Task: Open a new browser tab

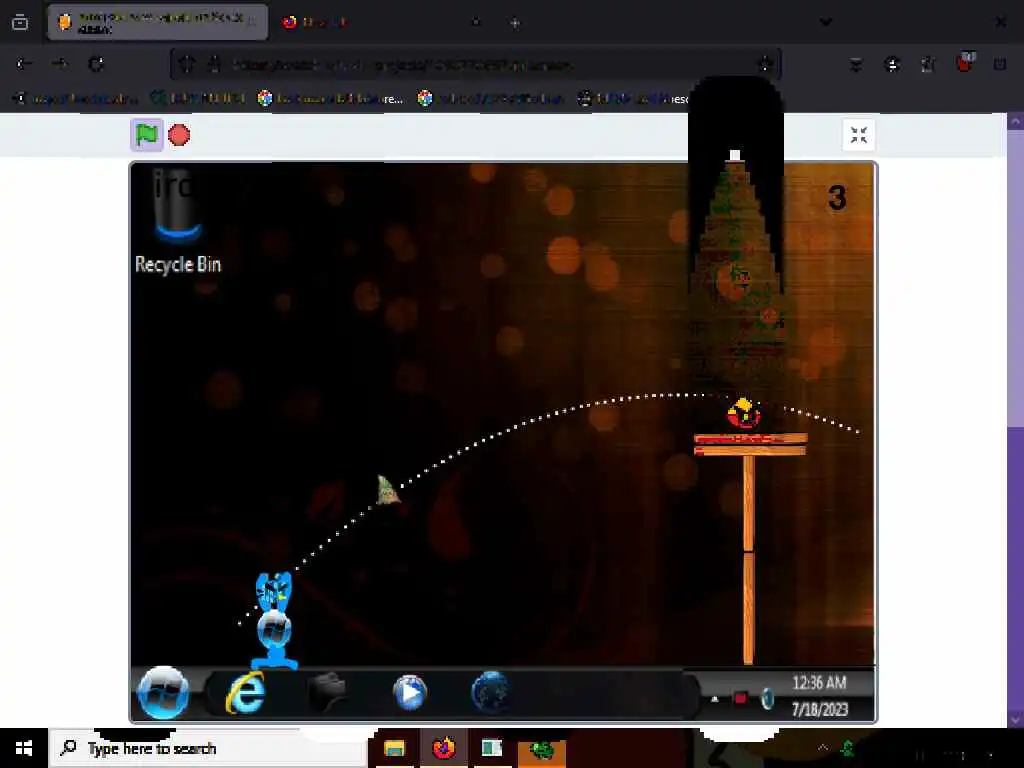Action: pyautogui.click(x=515, y=23)
